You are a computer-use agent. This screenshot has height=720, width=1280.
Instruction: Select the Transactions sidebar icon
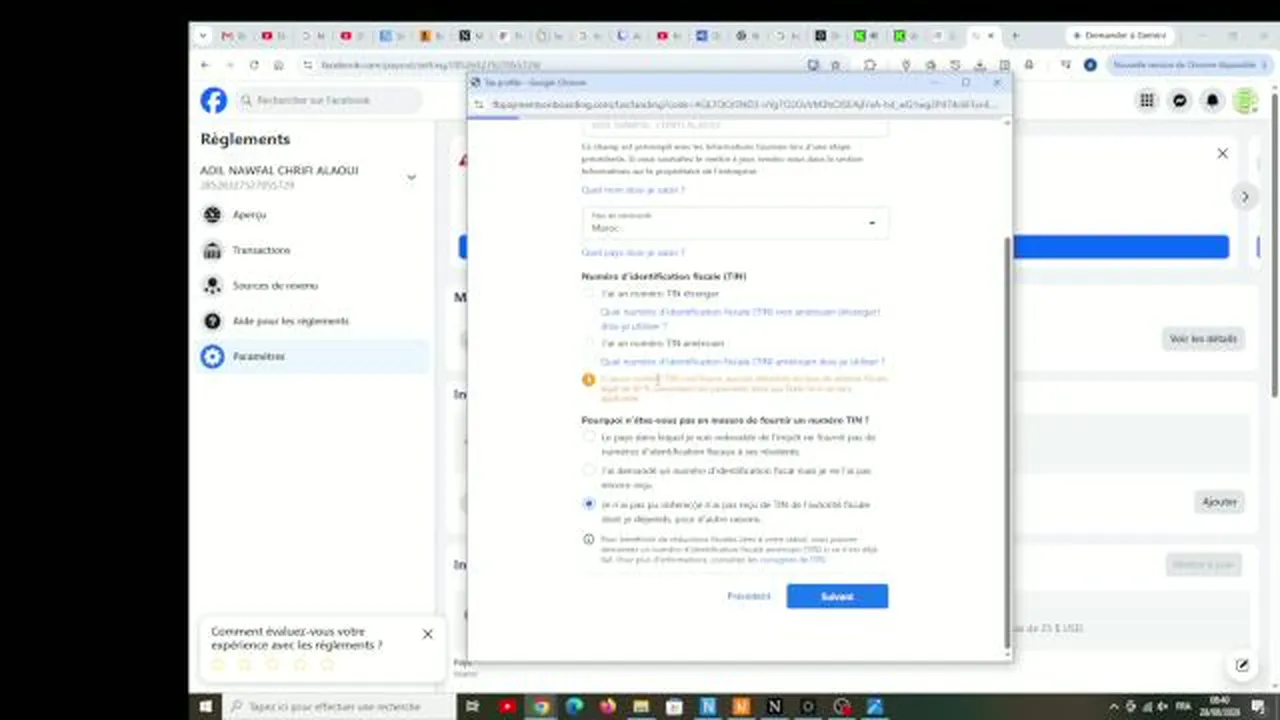point(212,250)
